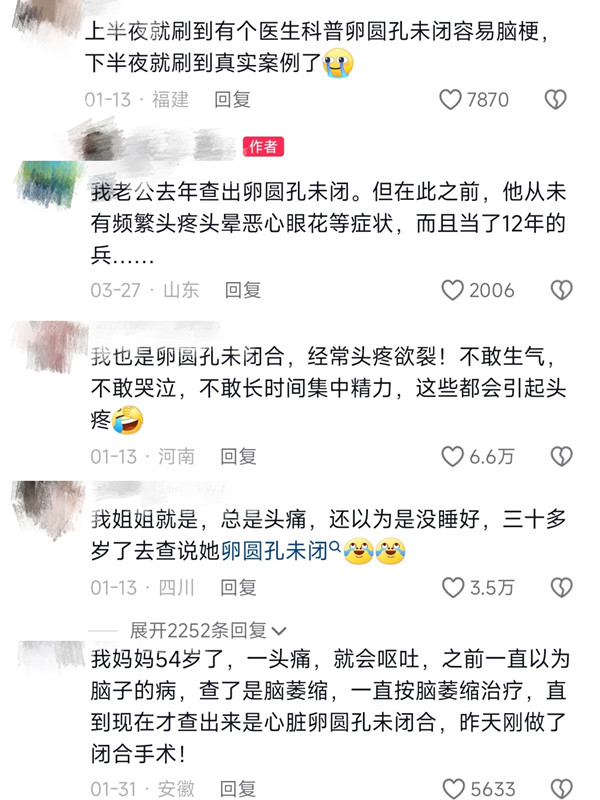Open the Henan commenter's avatar

click(x=51, y=345)
